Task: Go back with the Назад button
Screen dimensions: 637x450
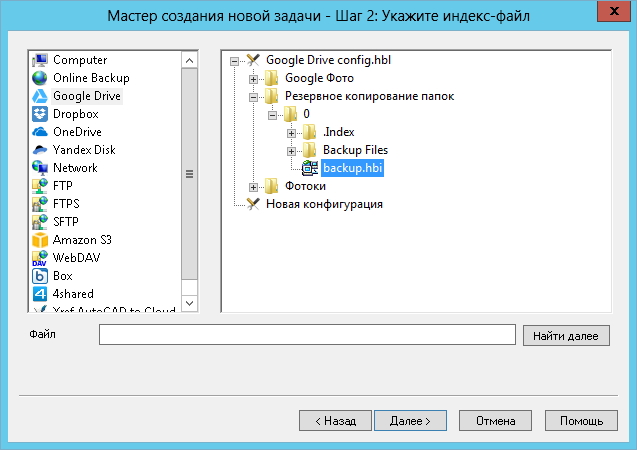Action: pos(336,421)
